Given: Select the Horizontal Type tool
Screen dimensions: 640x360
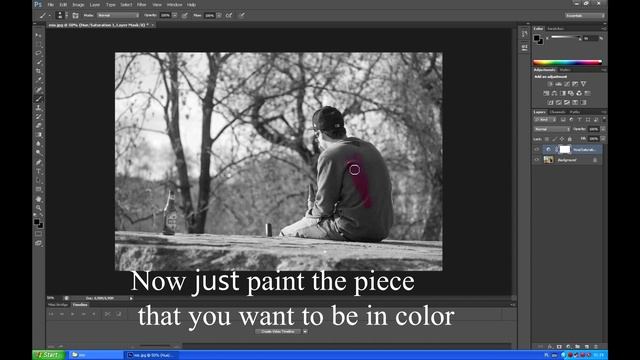Looking at the screenshot, I should click(x=38, y=171).
